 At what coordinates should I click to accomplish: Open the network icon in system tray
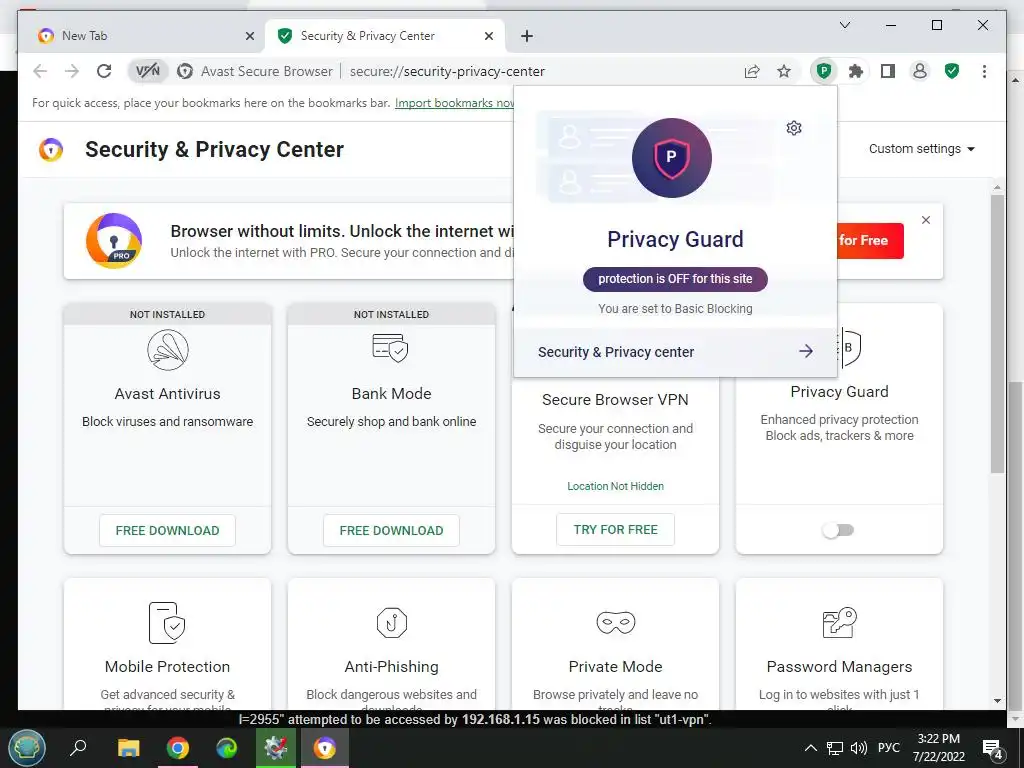coord(835,748)
